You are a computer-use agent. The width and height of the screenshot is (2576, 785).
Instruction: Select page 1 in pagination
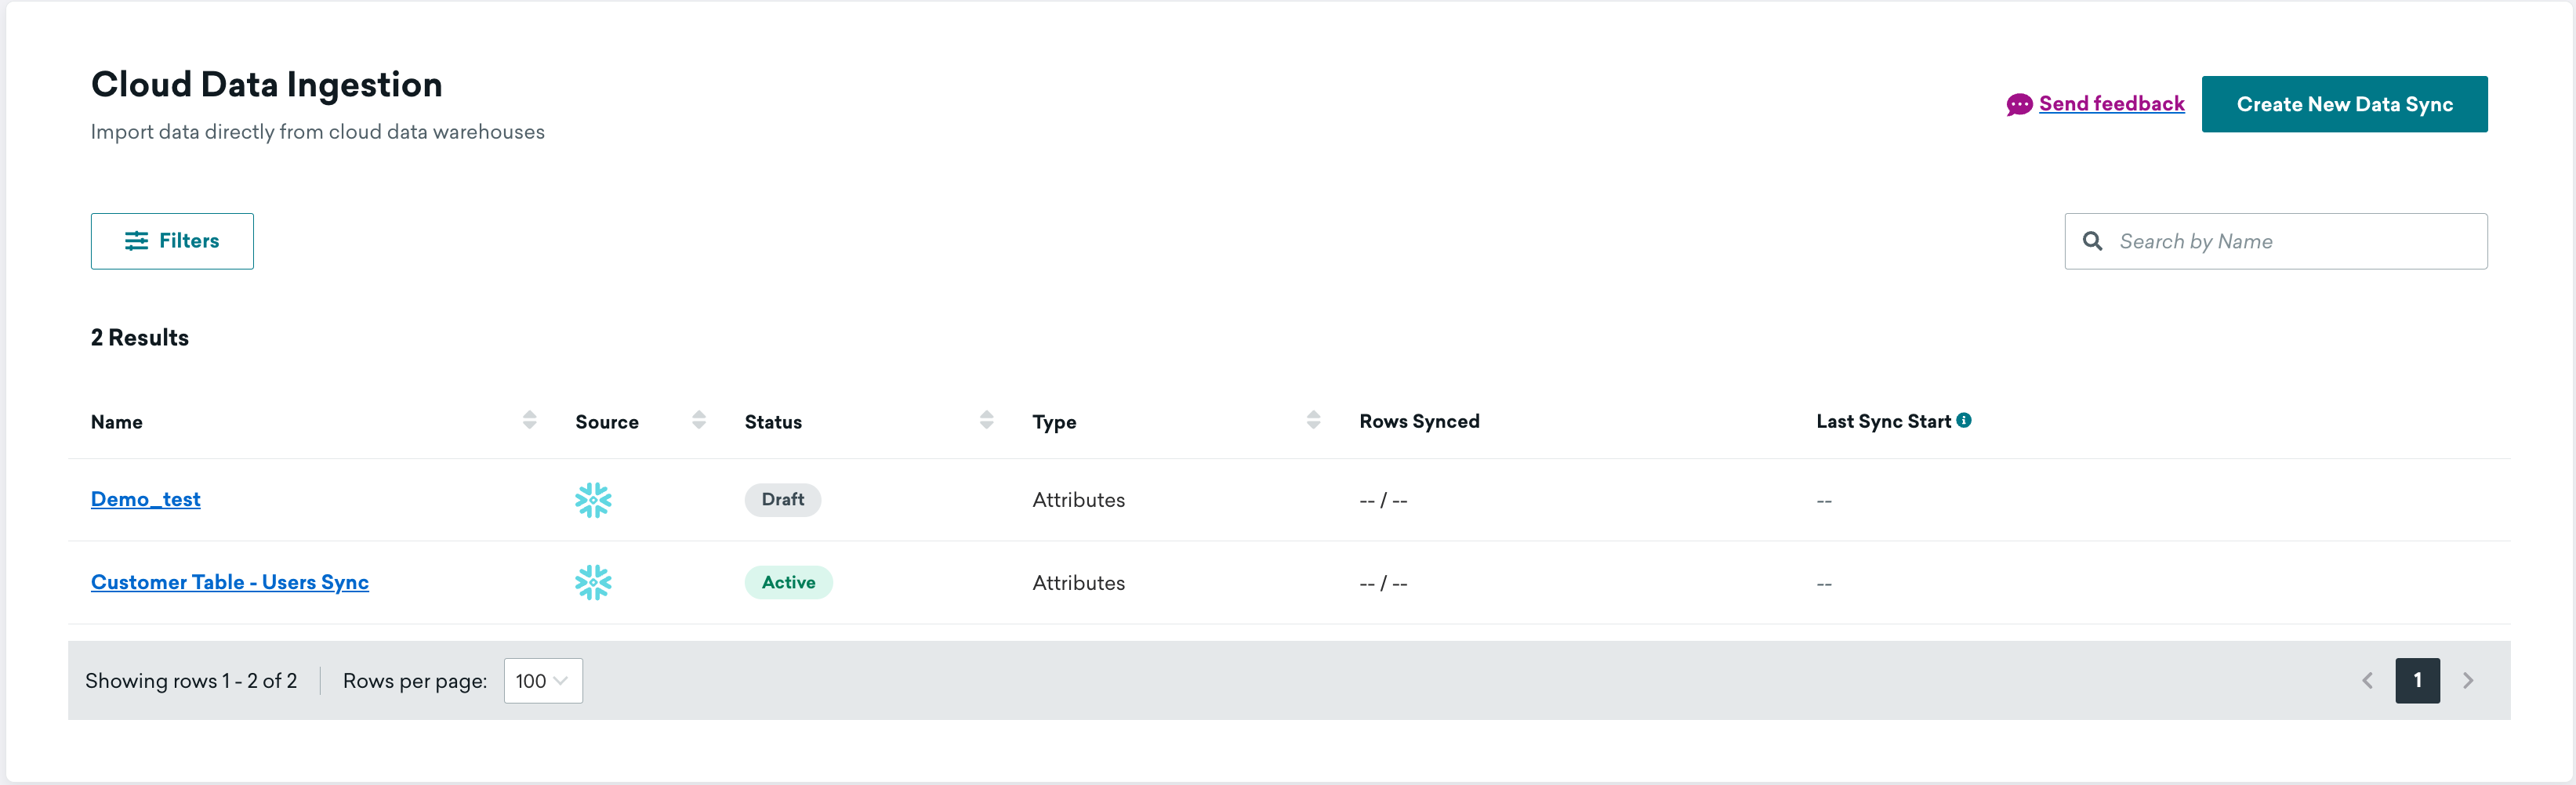point(2417,681)
